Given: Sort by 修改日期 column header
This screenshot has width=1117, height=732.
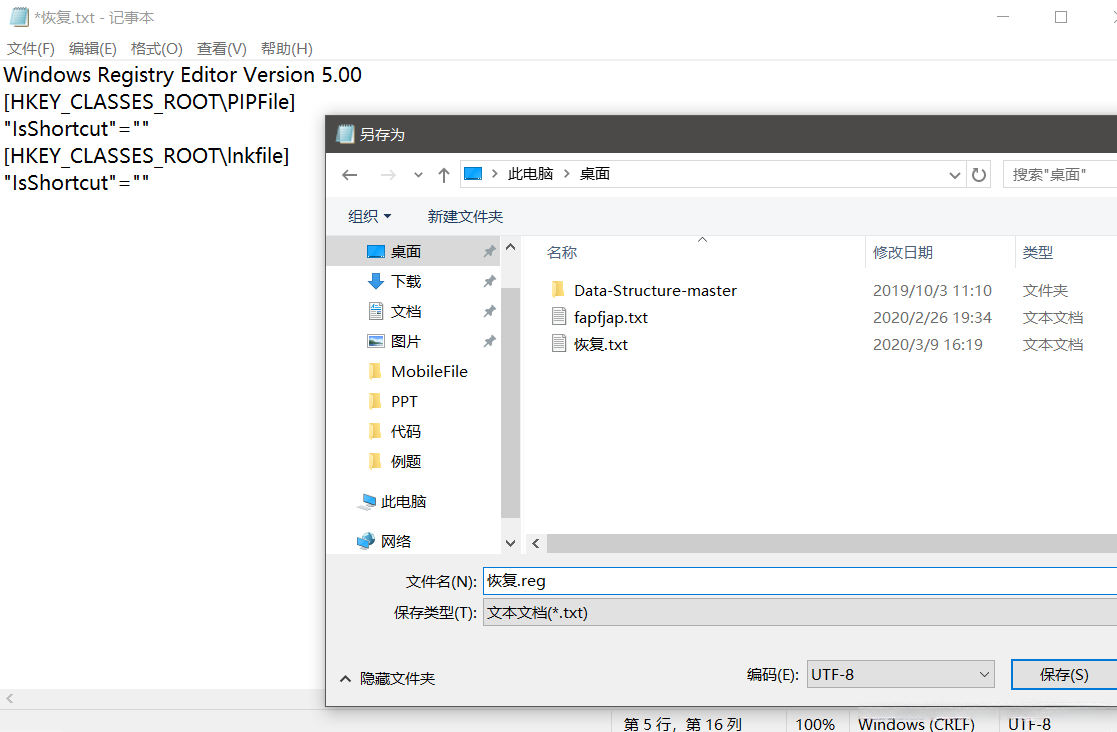Looking at the screenshot, I should (x=903, y=253).
